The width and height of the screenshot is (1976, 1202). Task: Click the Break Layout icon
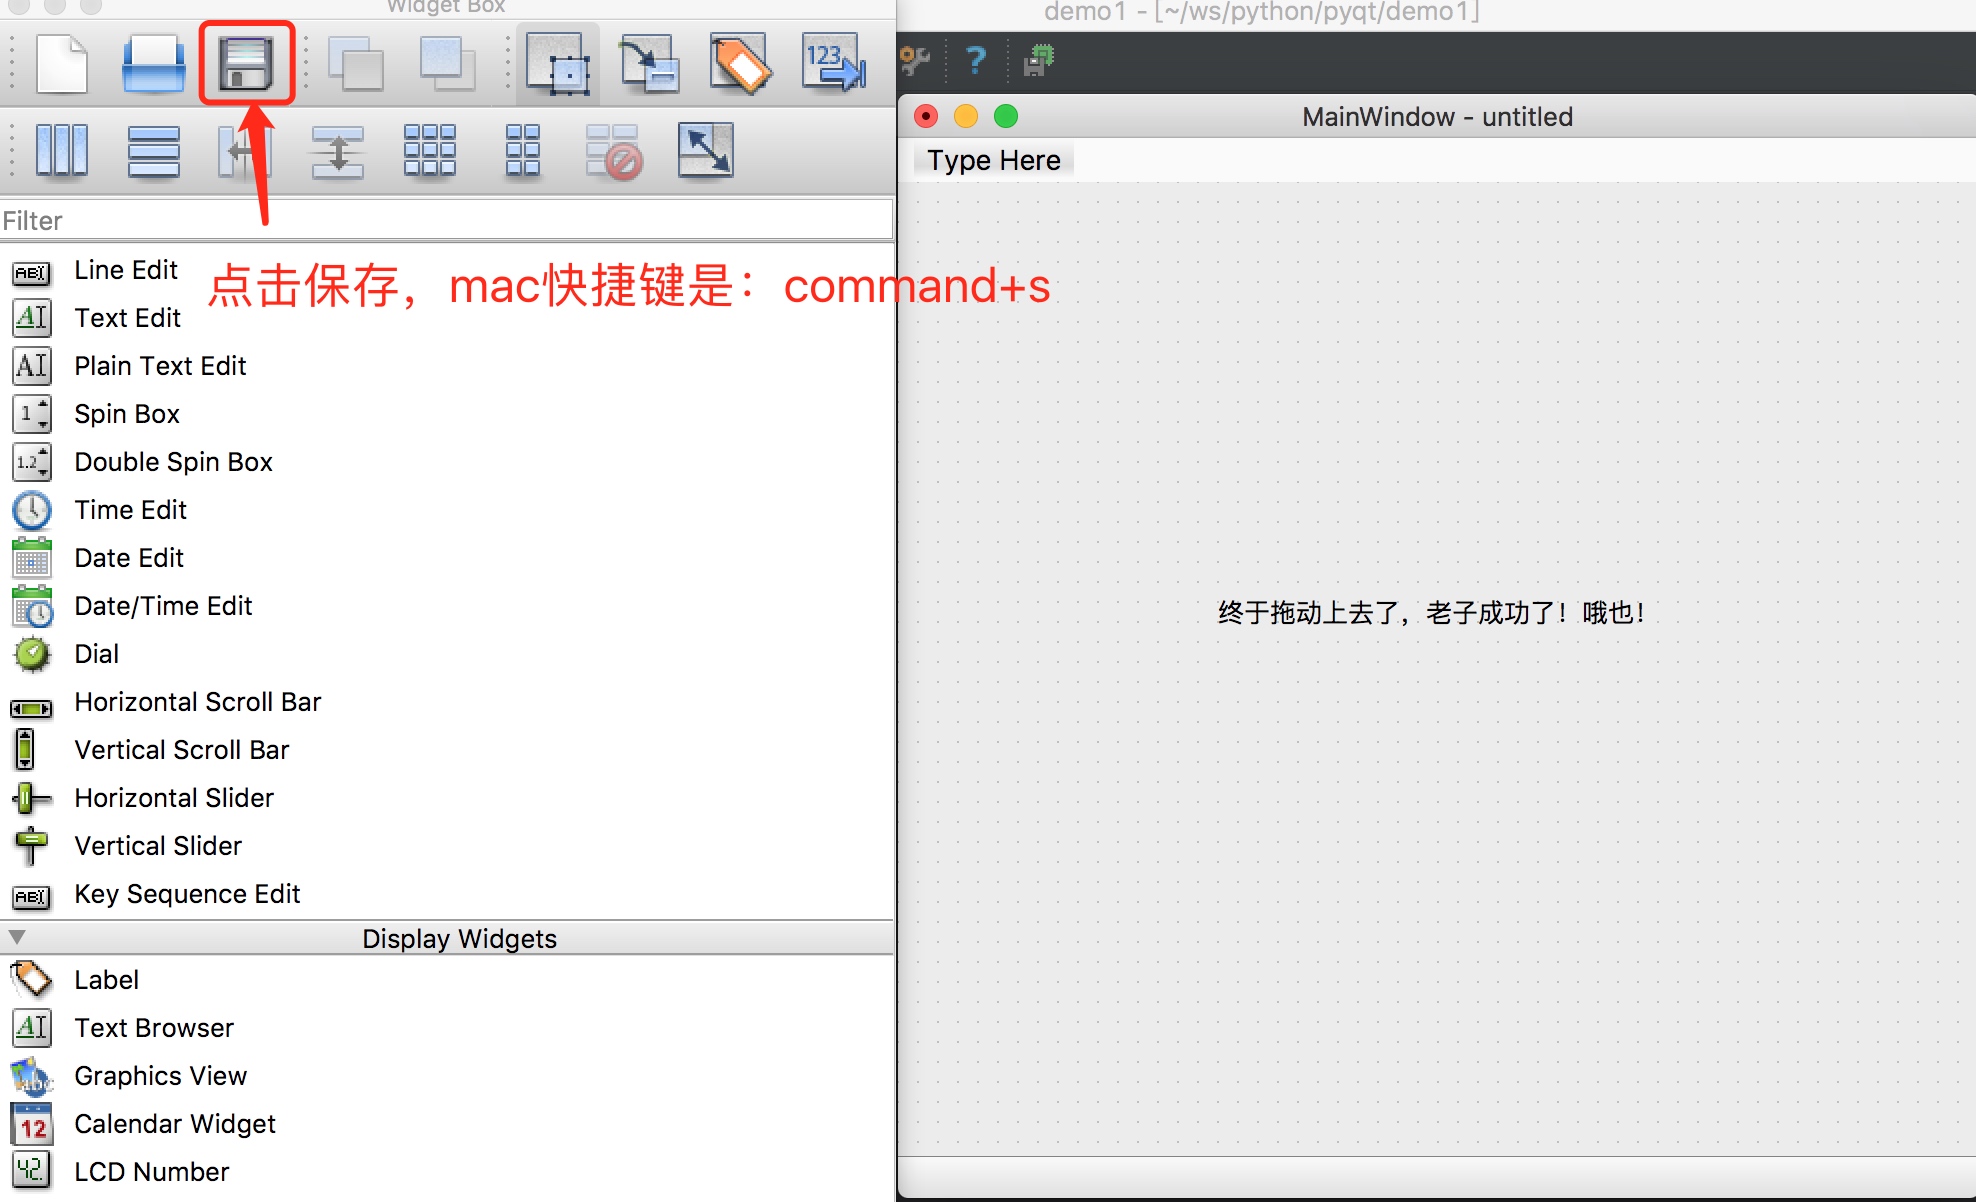click(613, 152)
